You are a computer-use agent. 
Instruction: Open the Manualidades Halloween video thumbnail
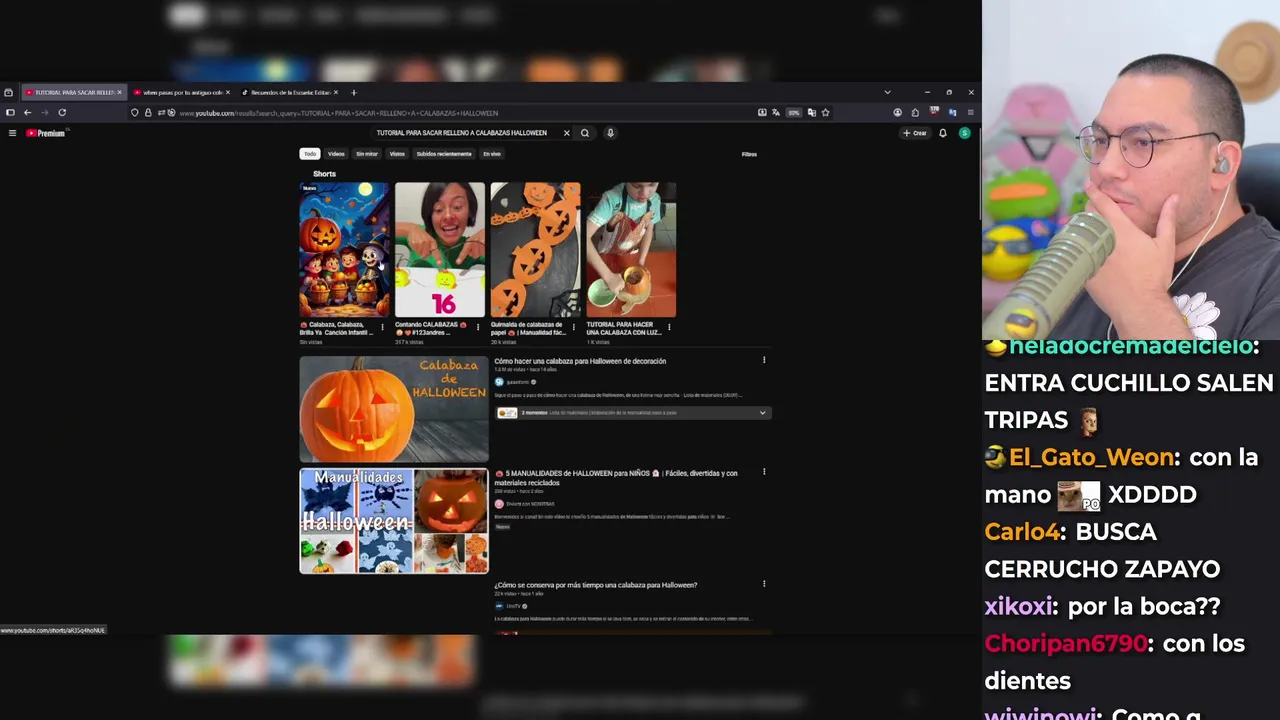pyautogui.click(x=394, y=521)
